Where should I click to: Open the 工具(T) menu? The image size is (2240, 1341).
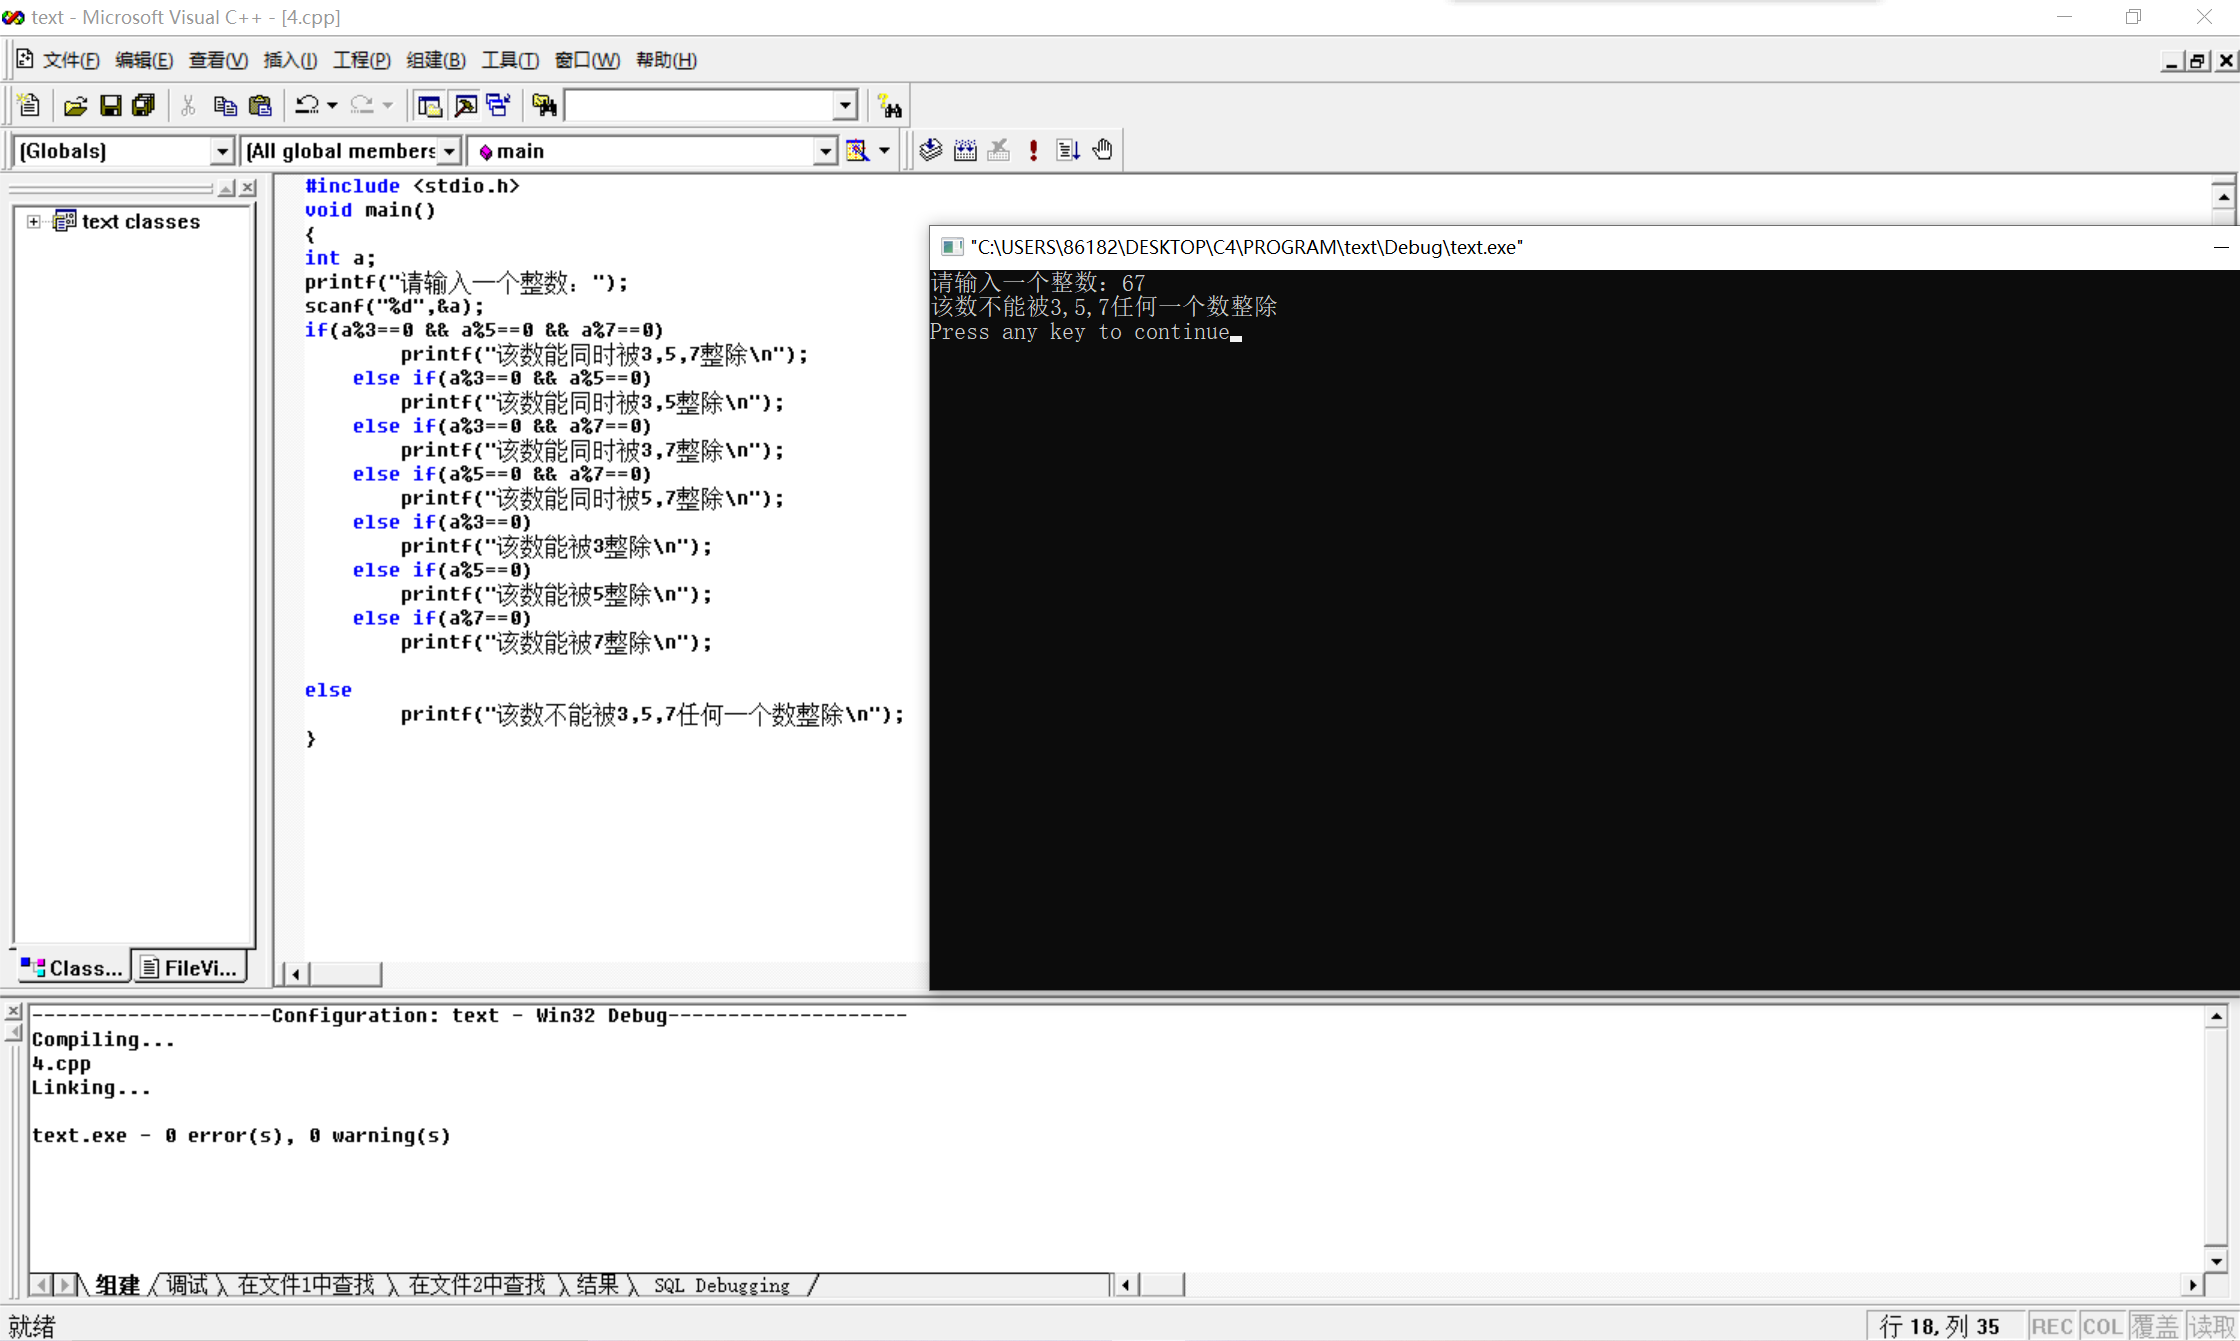[510, 60]
